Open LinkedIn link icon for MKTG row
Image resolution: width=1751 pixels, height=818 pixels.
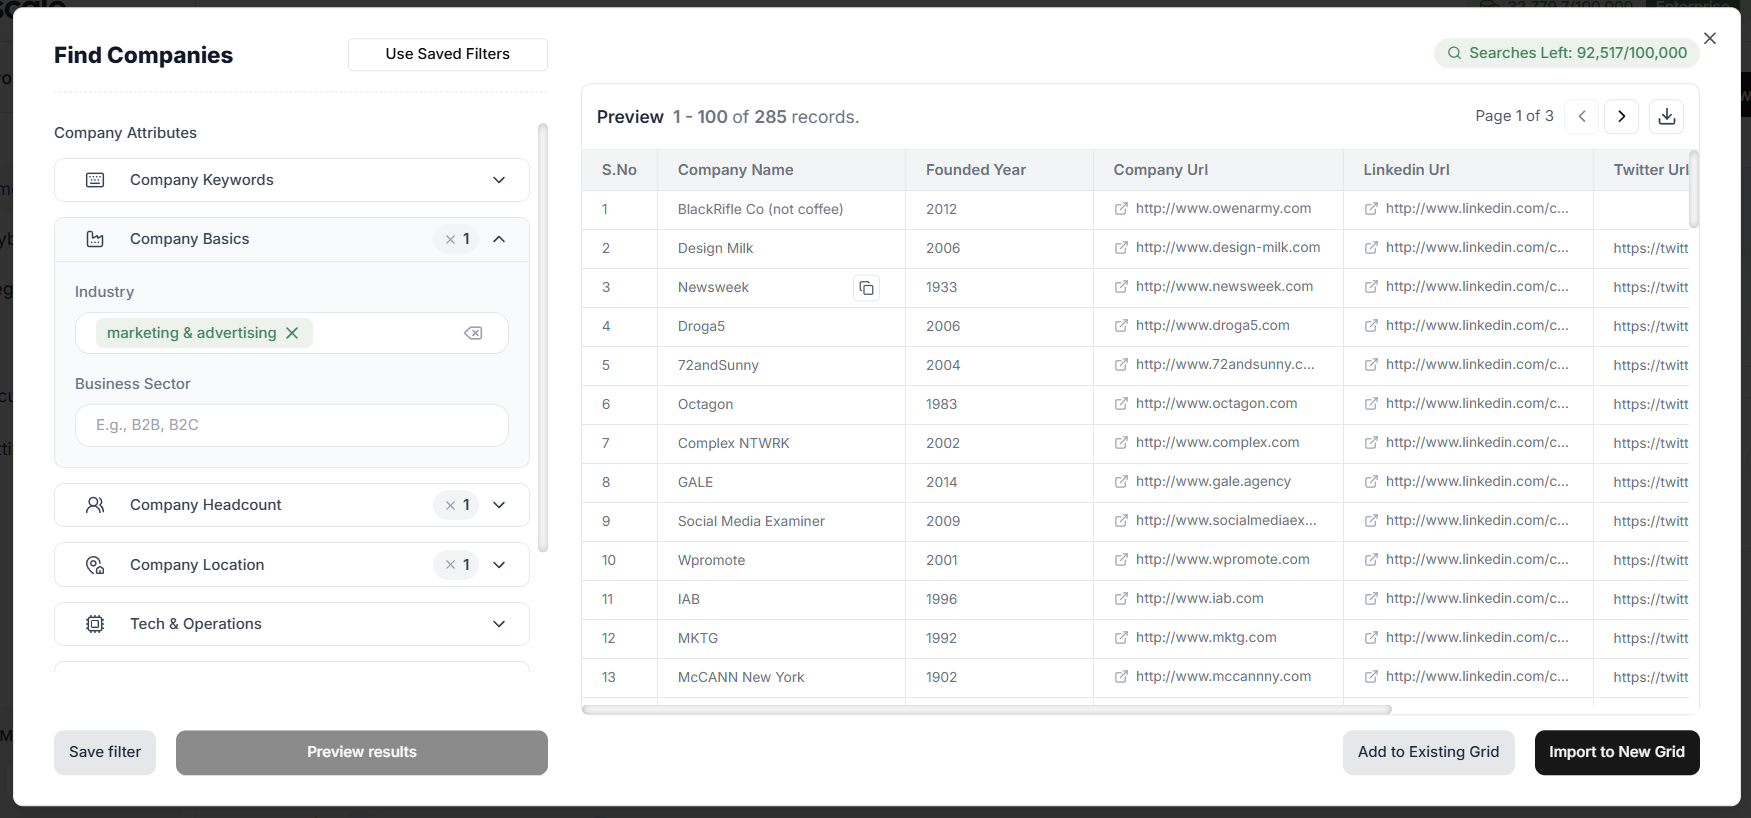pyautogui.click(x=1372, y=638)
